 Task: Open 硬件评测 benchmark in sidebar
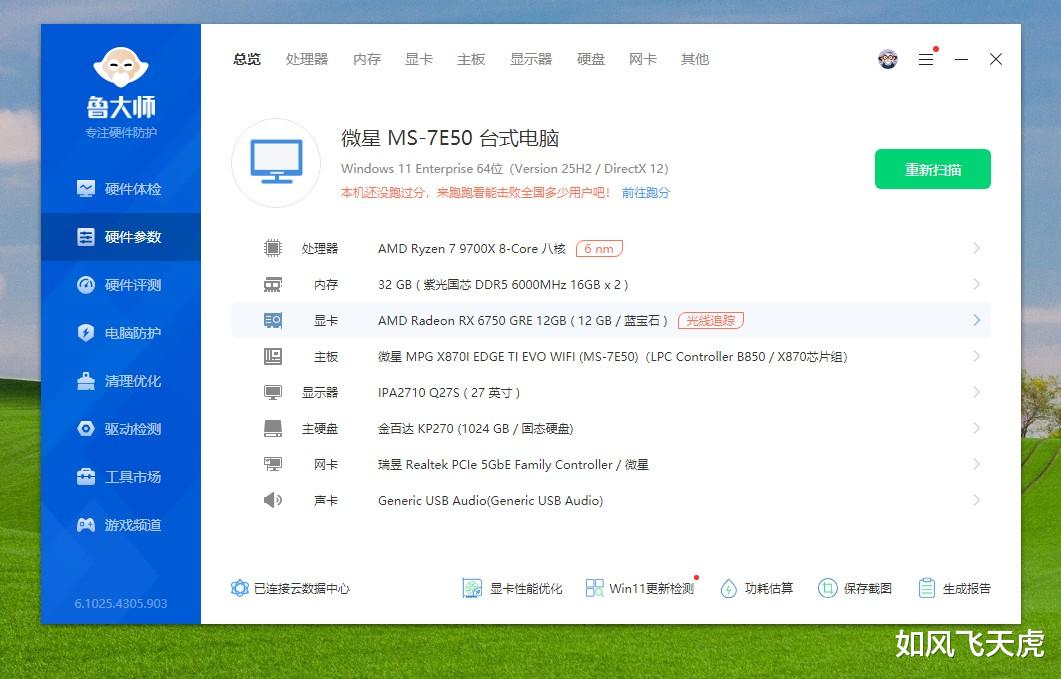coord(120,285)
